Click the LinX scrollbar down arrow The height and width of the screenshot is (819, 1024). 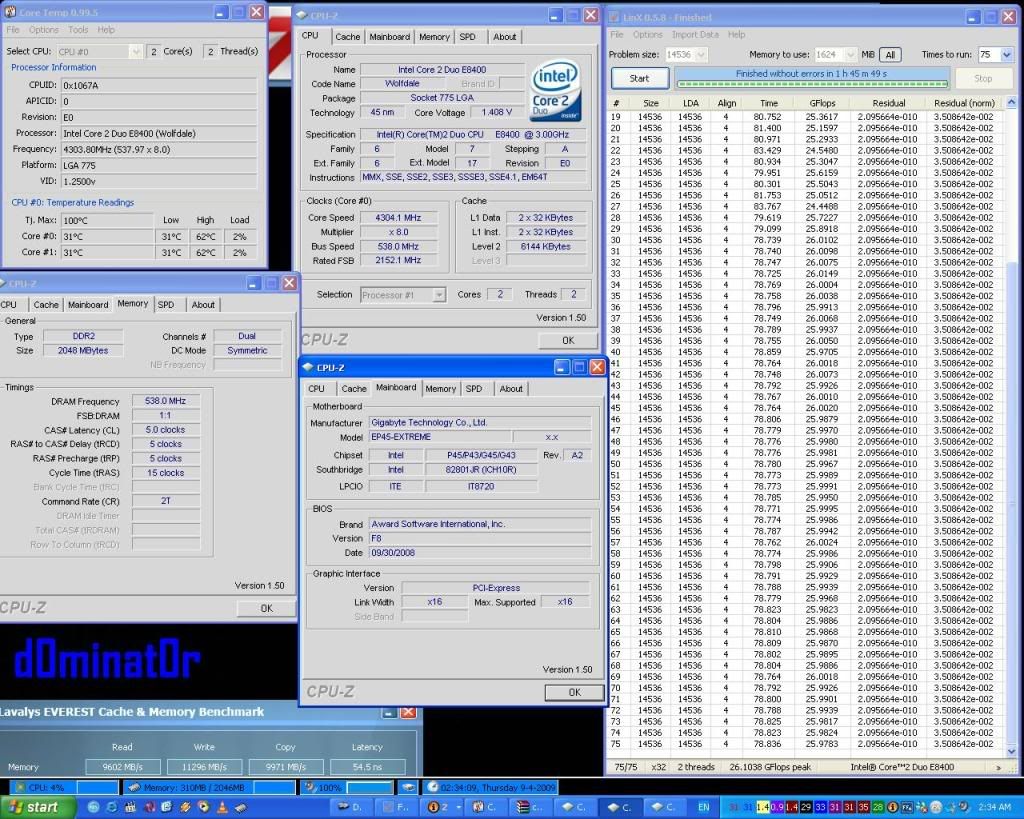tap(1012, 751)
